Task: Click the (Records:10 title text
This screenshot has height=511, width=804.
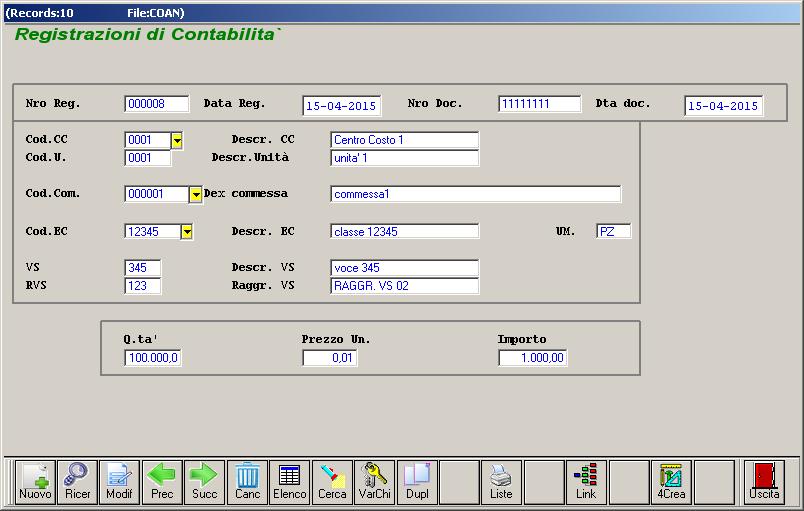Action: [x=39, y=13]
